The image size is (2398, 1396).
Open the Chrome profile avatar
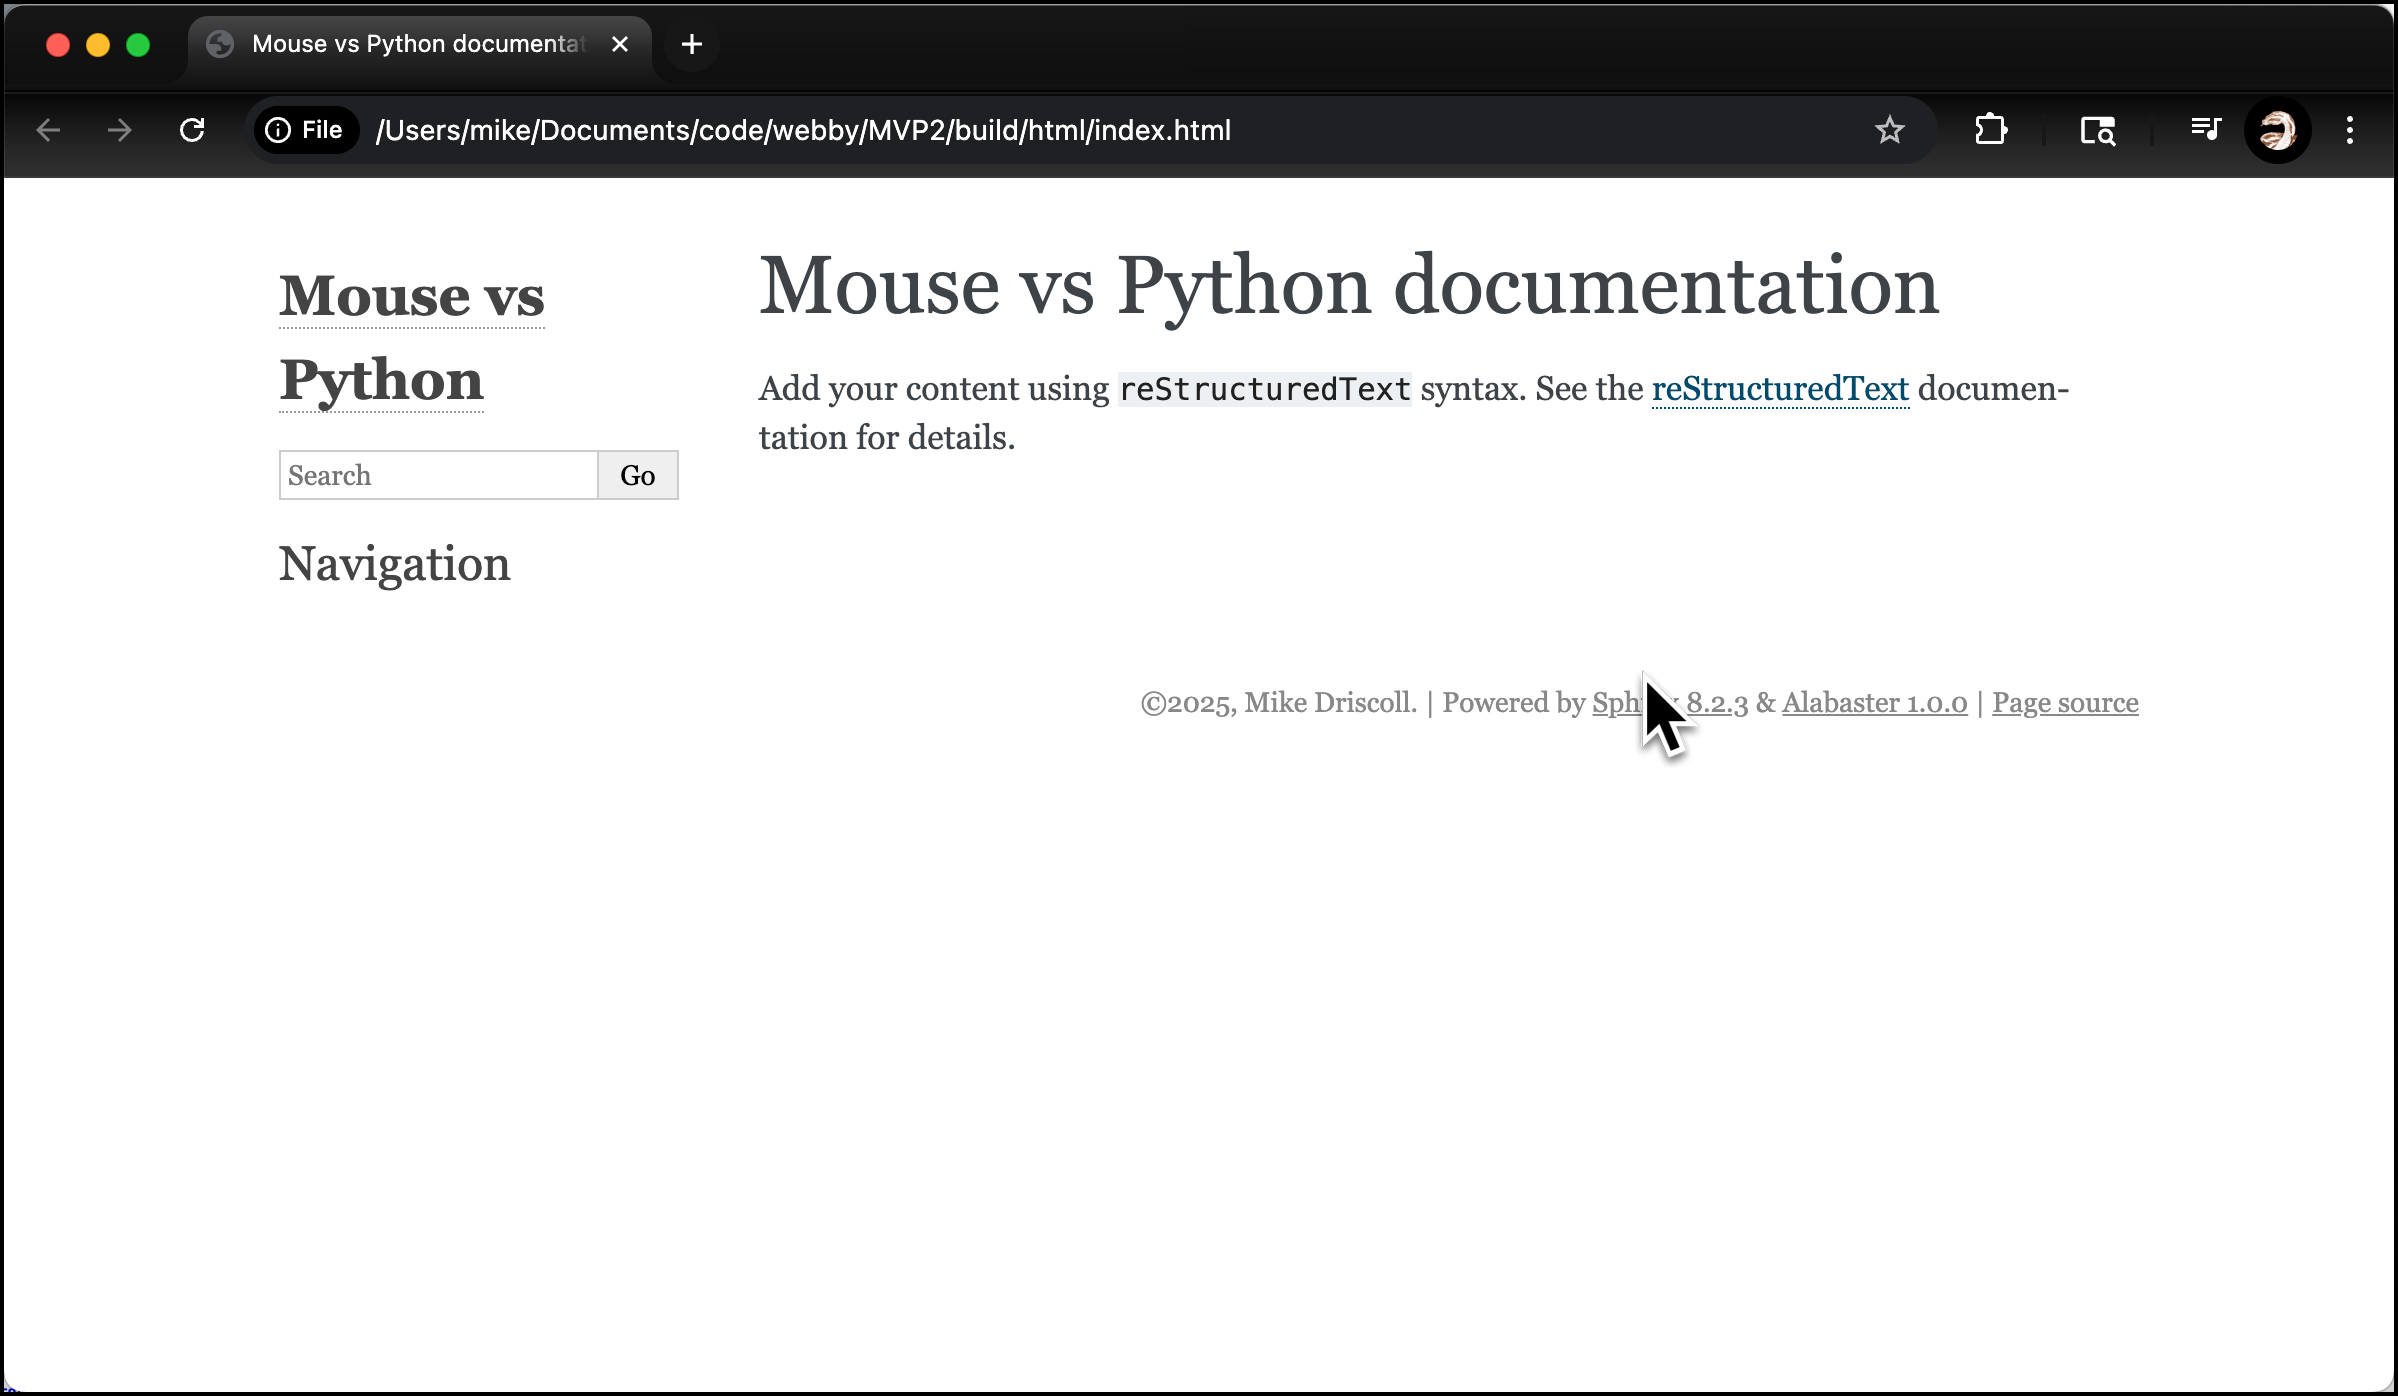click(2277, 130)
